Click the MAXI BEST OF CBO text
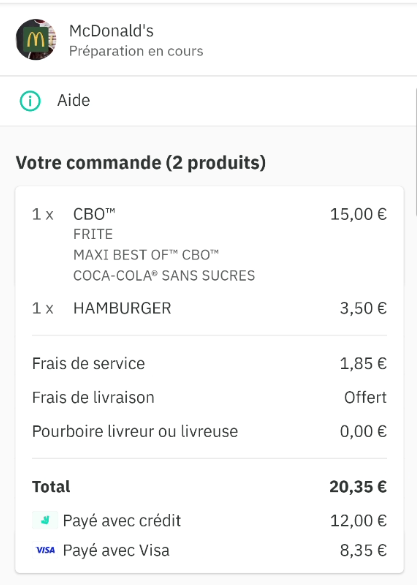417x585 pixels. click(146, 255)
